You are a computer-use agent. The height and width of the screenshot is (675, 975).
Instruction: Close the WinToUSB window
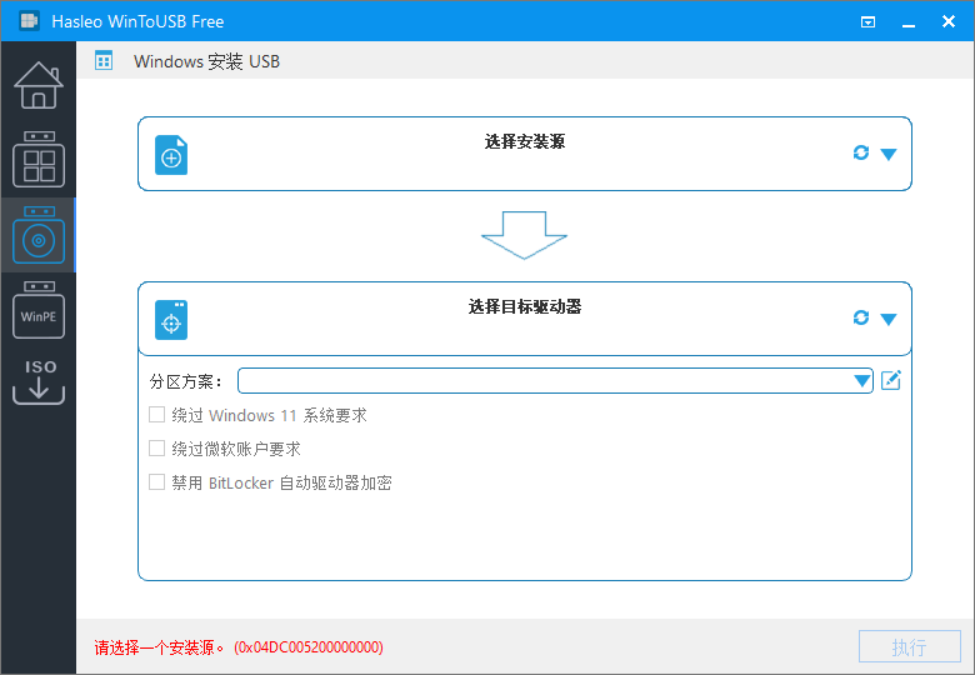[948, 21]
